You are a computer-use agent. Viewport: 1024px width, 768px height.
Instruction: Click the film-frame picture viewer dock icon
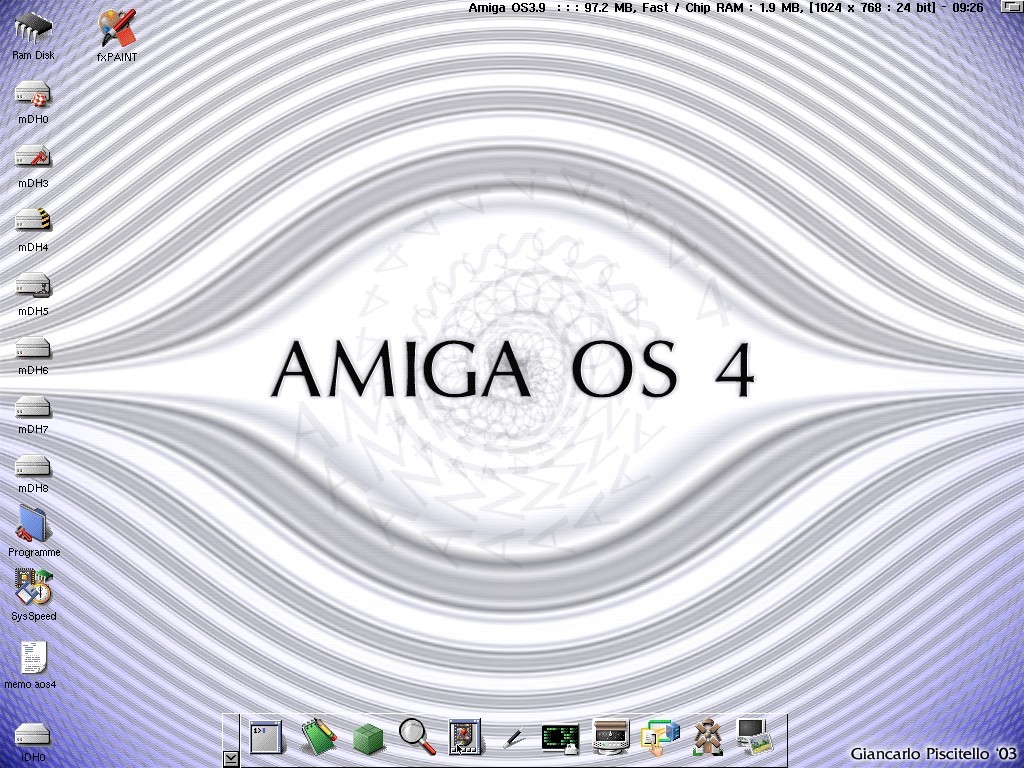465,738
